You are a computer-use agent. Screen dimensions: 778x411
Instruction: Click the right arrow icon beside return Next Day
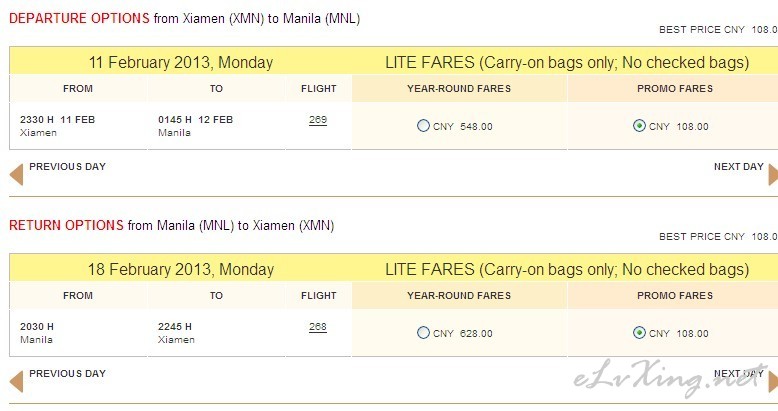click(773, 382)
